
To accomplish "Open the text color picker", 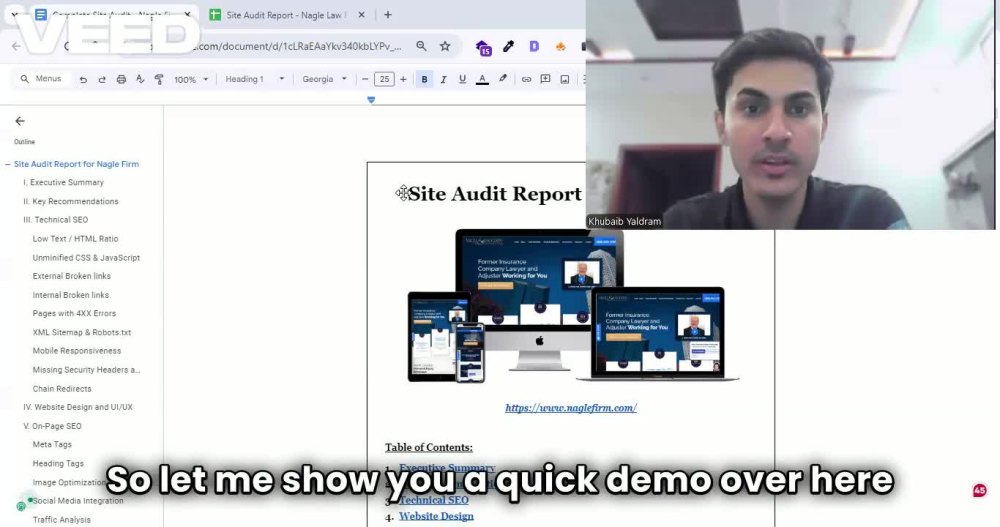I will (x=482, y=80).
